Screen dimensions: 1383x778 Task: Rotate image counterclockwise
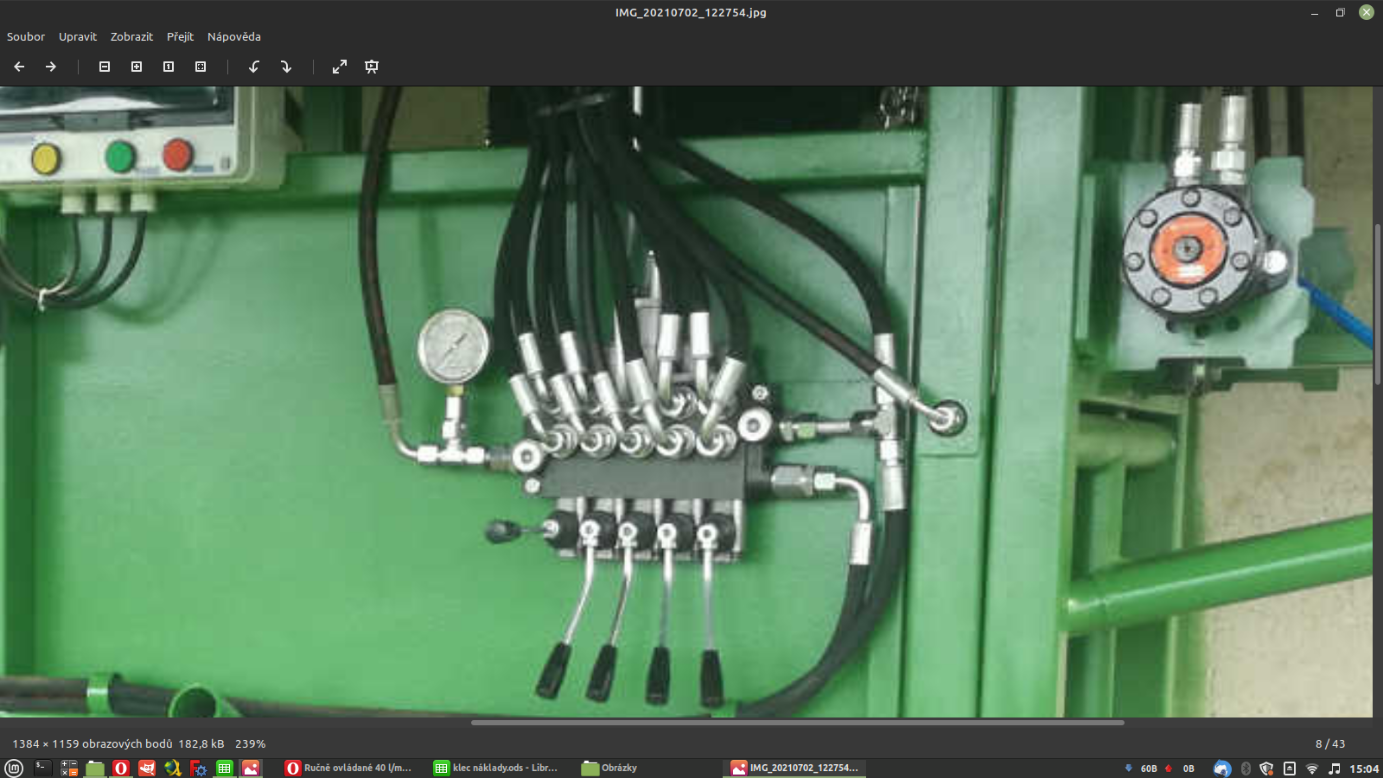(x=254, y=67)
